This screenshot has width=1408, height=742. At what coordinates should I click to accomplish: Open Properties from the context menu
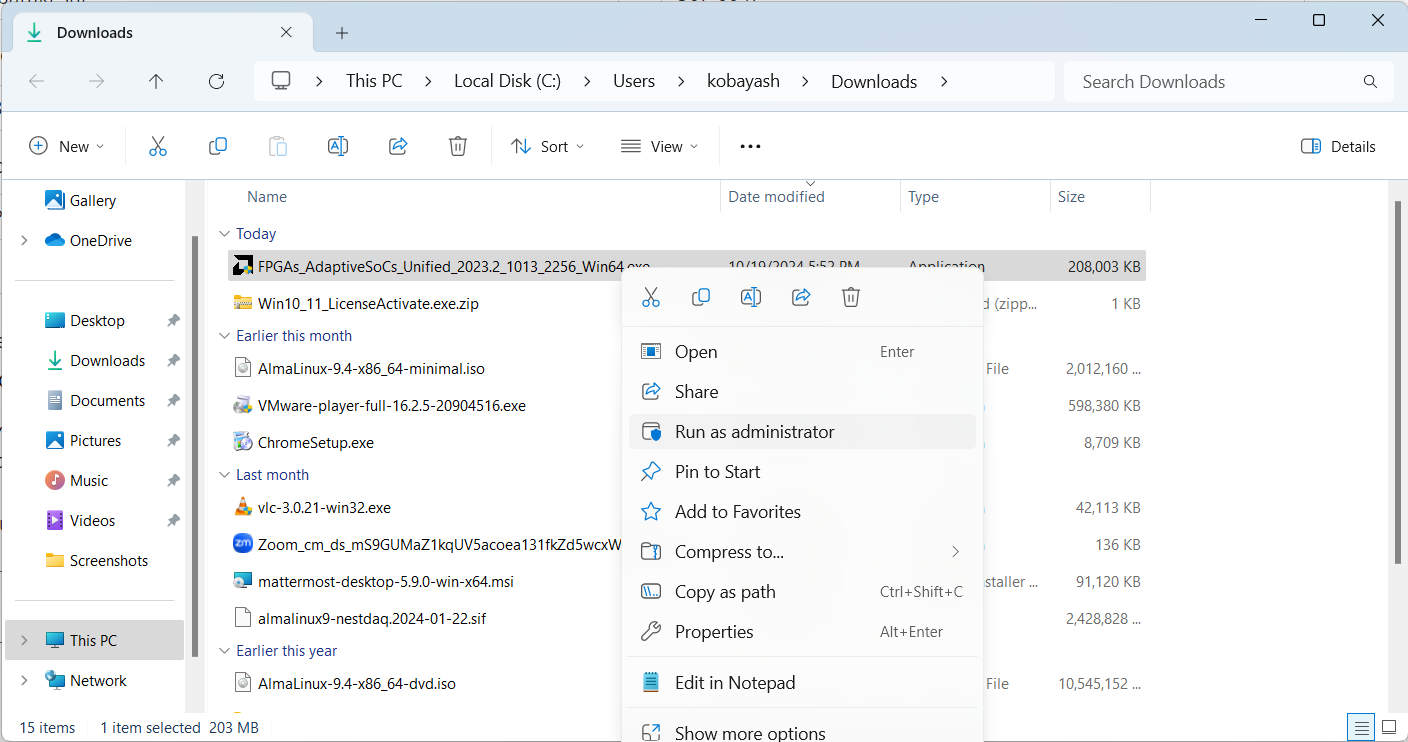[714, 632]
